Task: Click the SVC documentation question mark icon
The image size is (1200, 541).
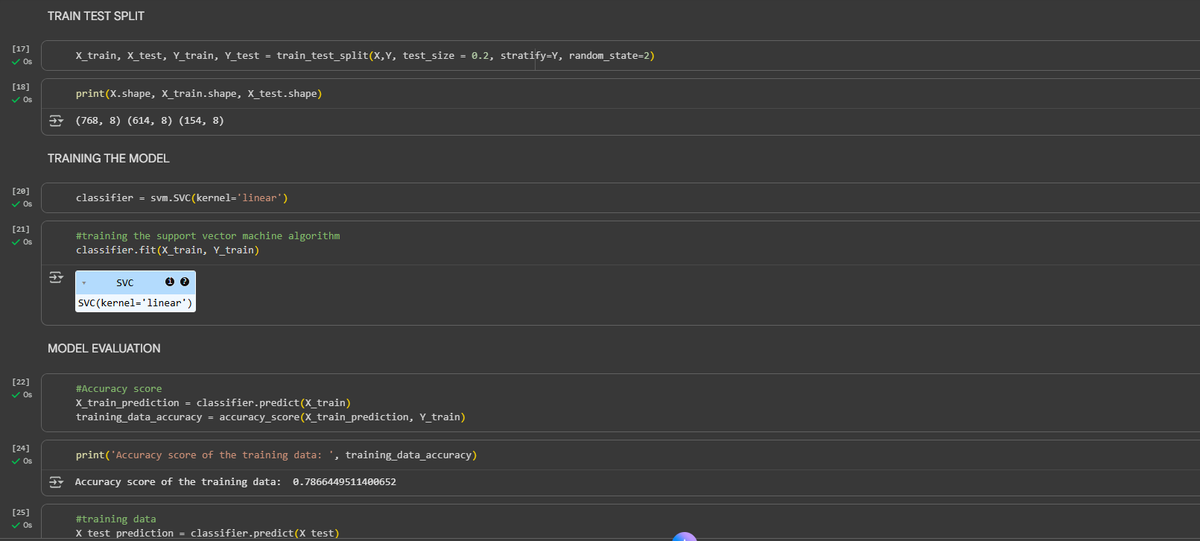Action: 184,283
